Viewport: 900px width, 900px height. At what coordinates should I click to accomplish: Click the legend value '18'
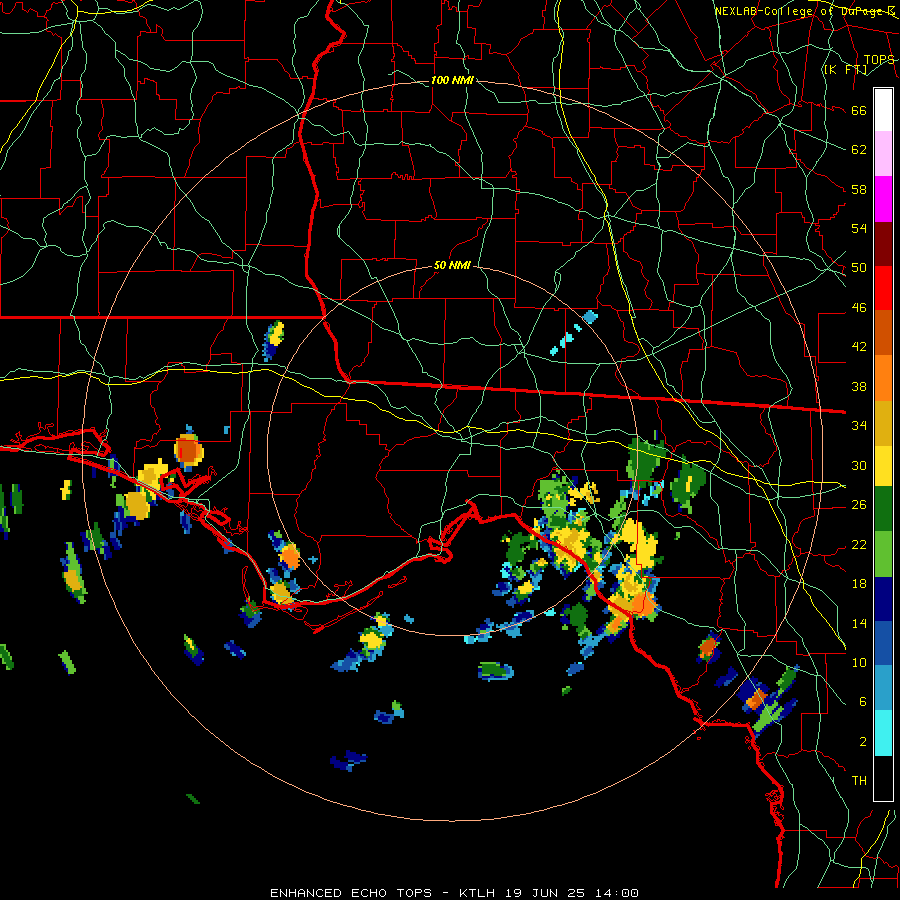tap(859, 584)
